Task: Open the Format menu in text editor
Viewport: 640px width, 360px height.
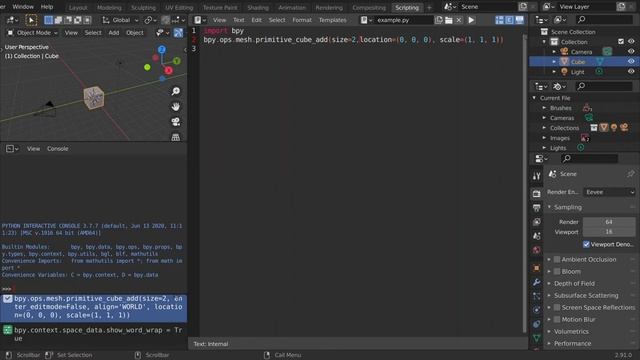Action: point(302,20)
